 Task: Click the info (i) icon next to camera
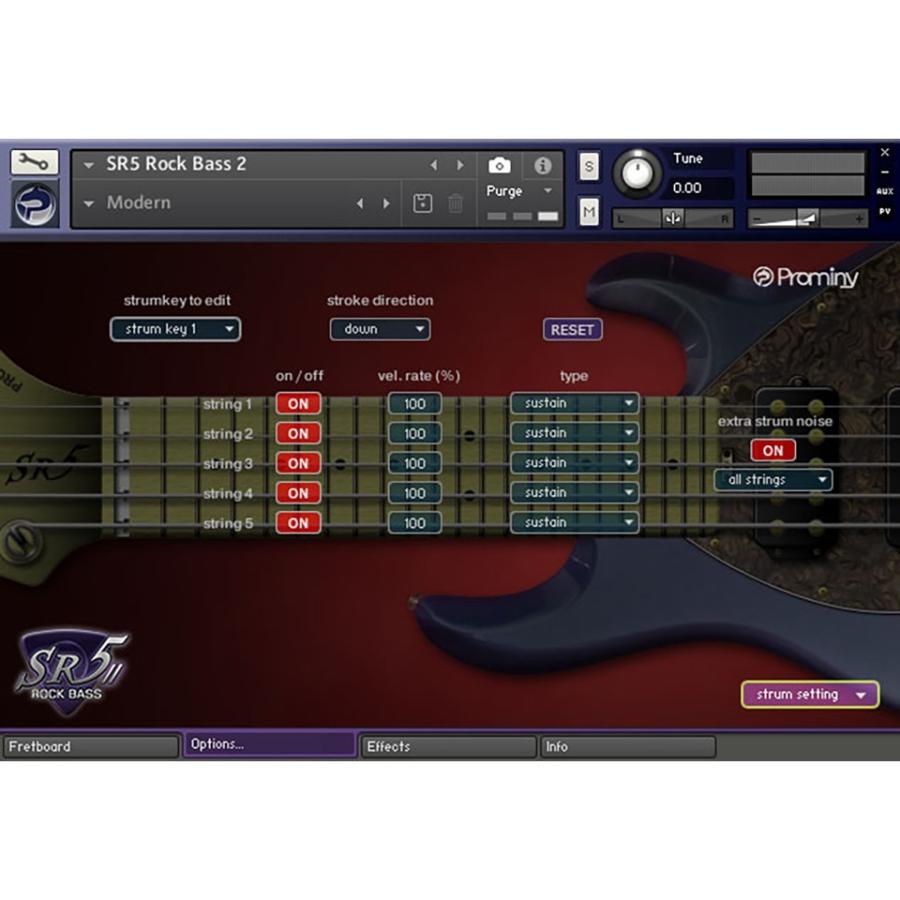(543, 165)
